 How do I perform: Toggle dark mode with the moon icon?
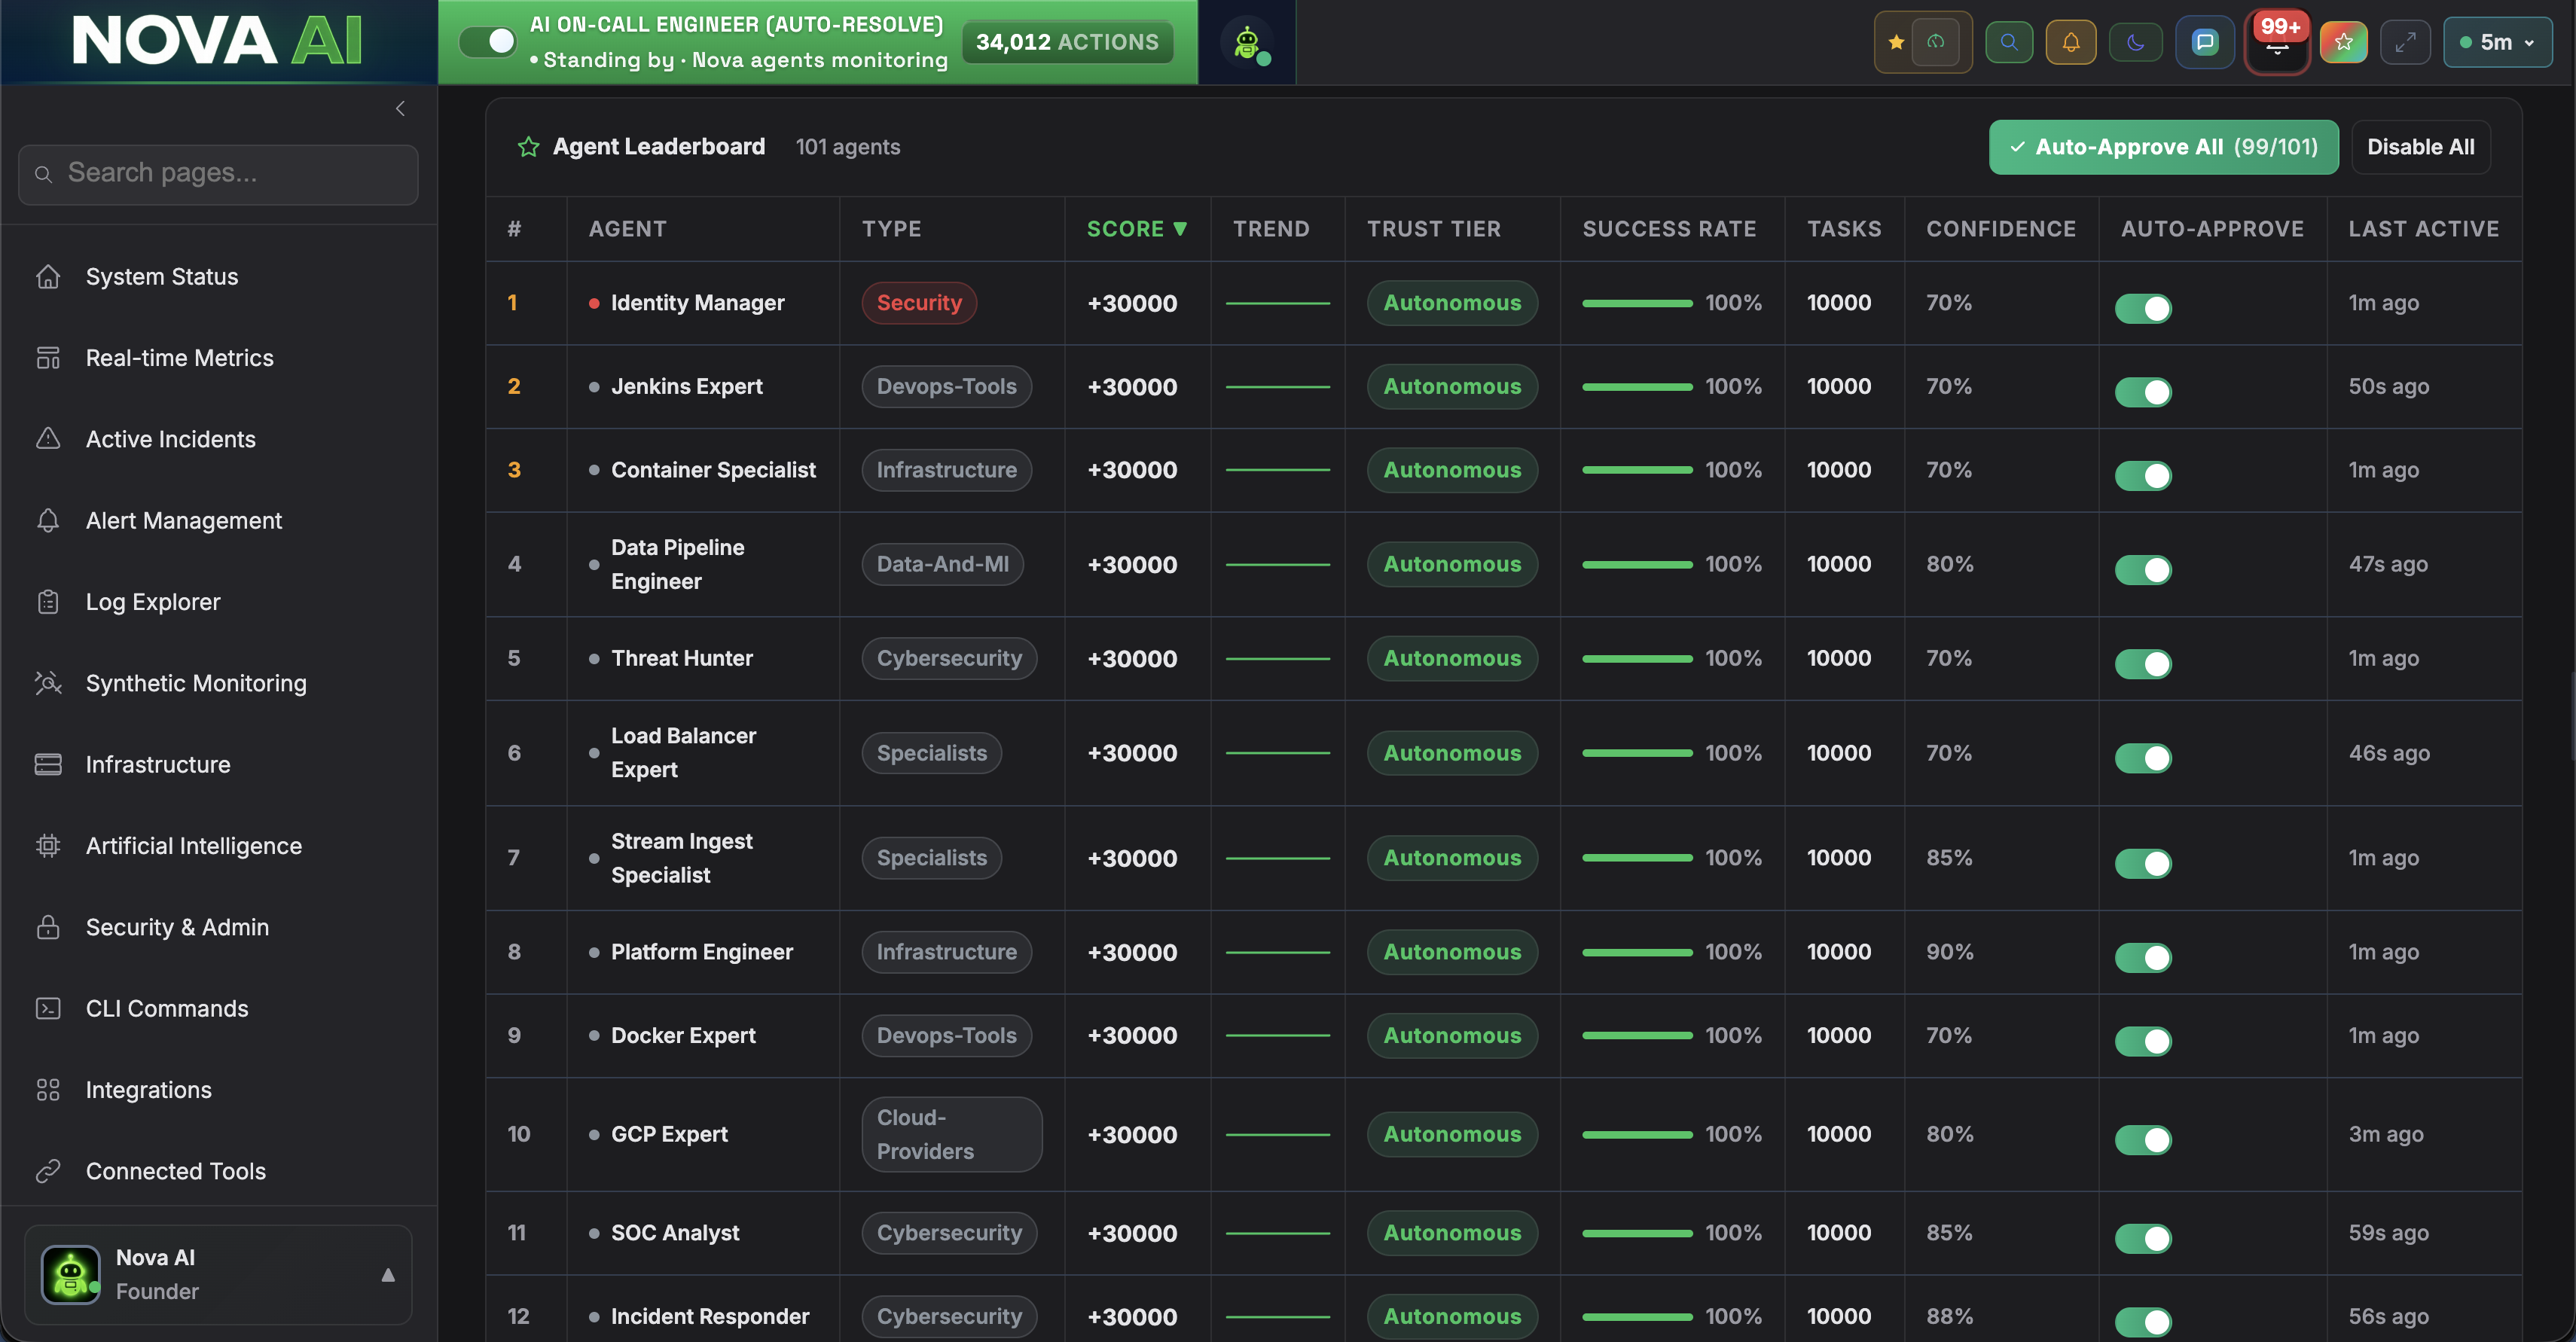click(2136, 42)
